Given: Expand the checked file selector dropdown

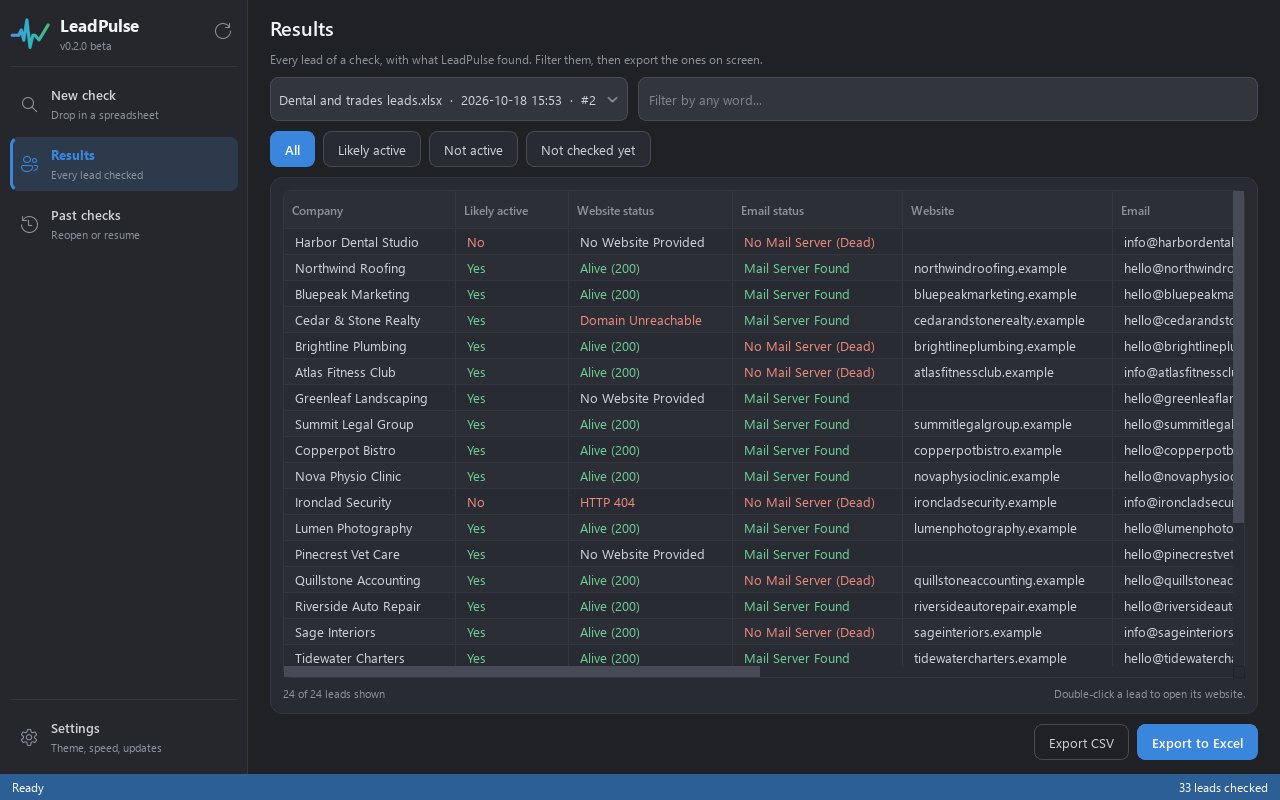Looking at the screenshot, I should pos(449,99).
